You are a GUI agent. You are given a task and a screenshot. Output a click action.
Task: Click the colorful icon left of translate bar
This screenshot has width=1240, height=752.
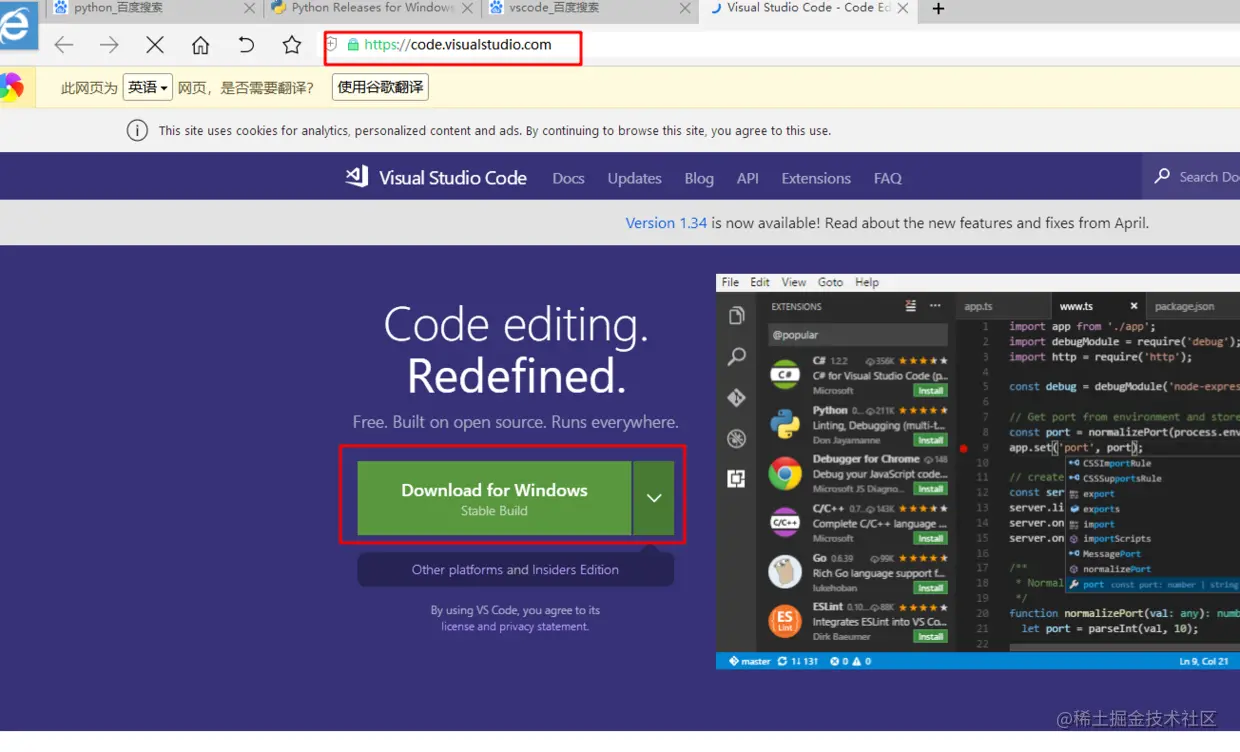10,87
